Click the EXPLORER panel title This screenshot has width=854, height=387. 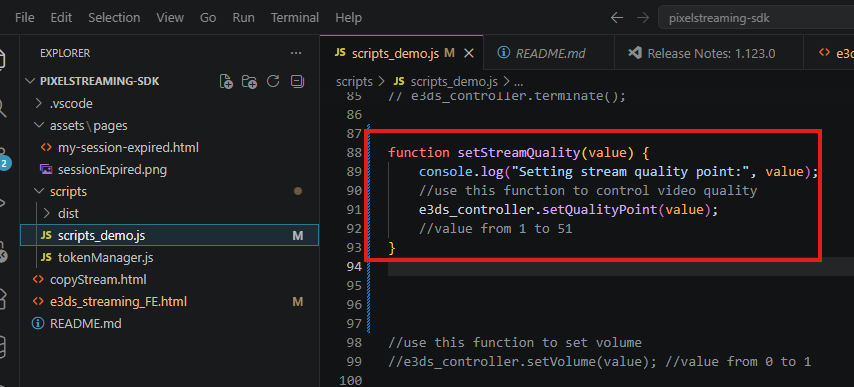[65, 53]
